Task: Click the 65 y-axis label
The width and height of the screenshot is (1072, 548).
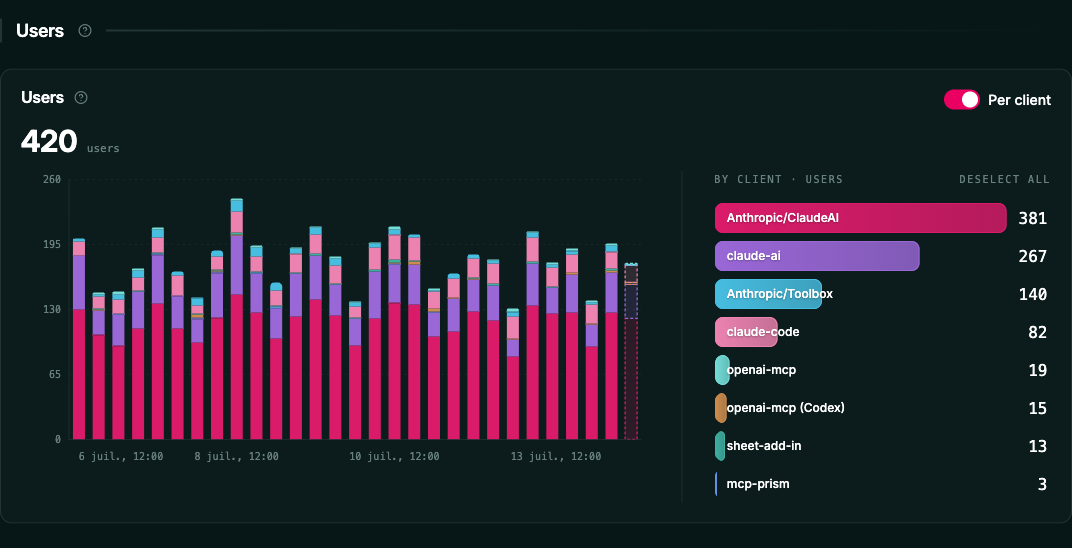Action: point(55,374)
